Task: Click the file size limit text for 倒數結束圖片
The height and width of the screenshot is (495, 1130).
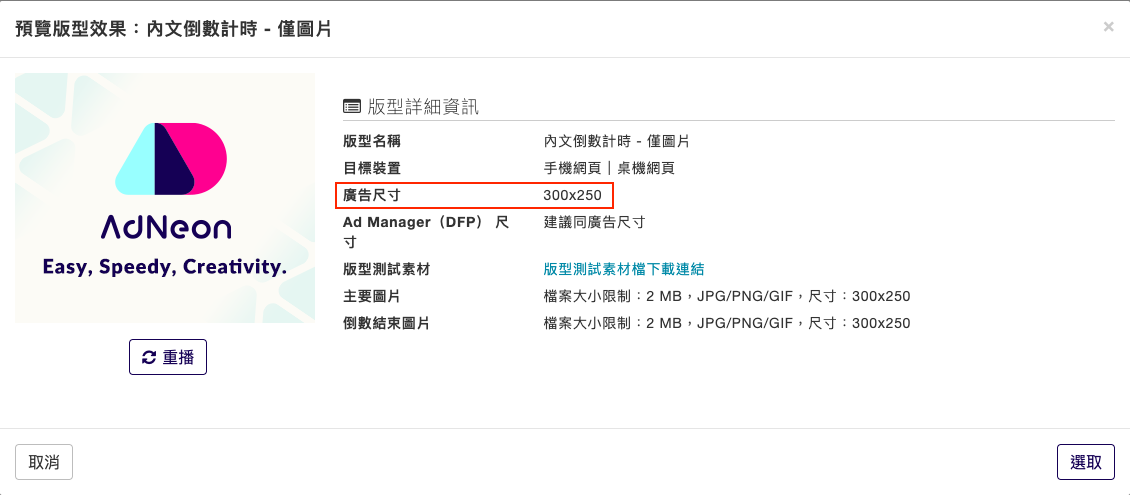Action: pos(727,324)
